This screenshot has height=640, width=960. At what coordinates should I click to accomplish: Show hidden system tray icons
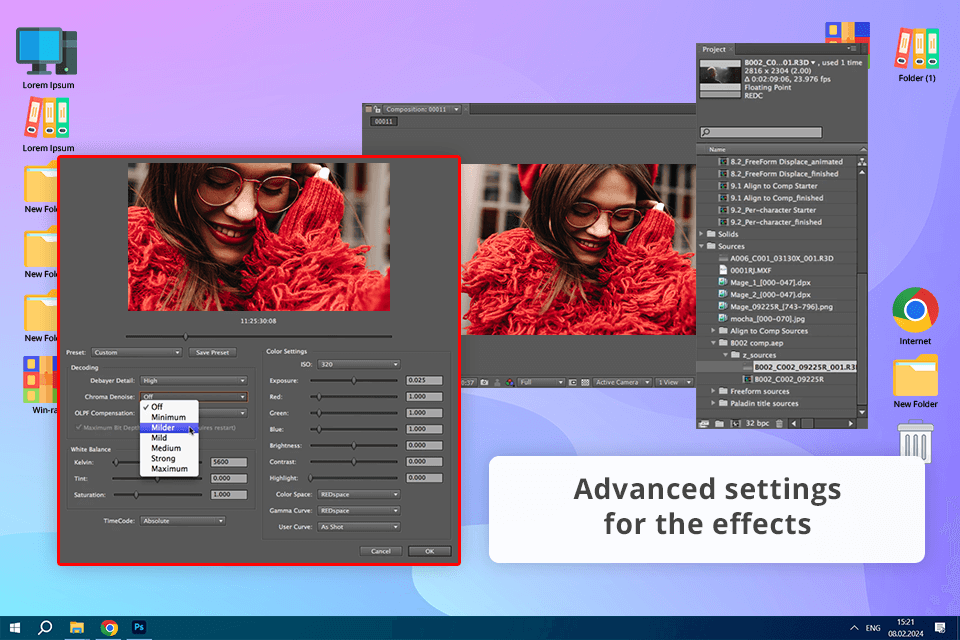[x=854, y=628]
